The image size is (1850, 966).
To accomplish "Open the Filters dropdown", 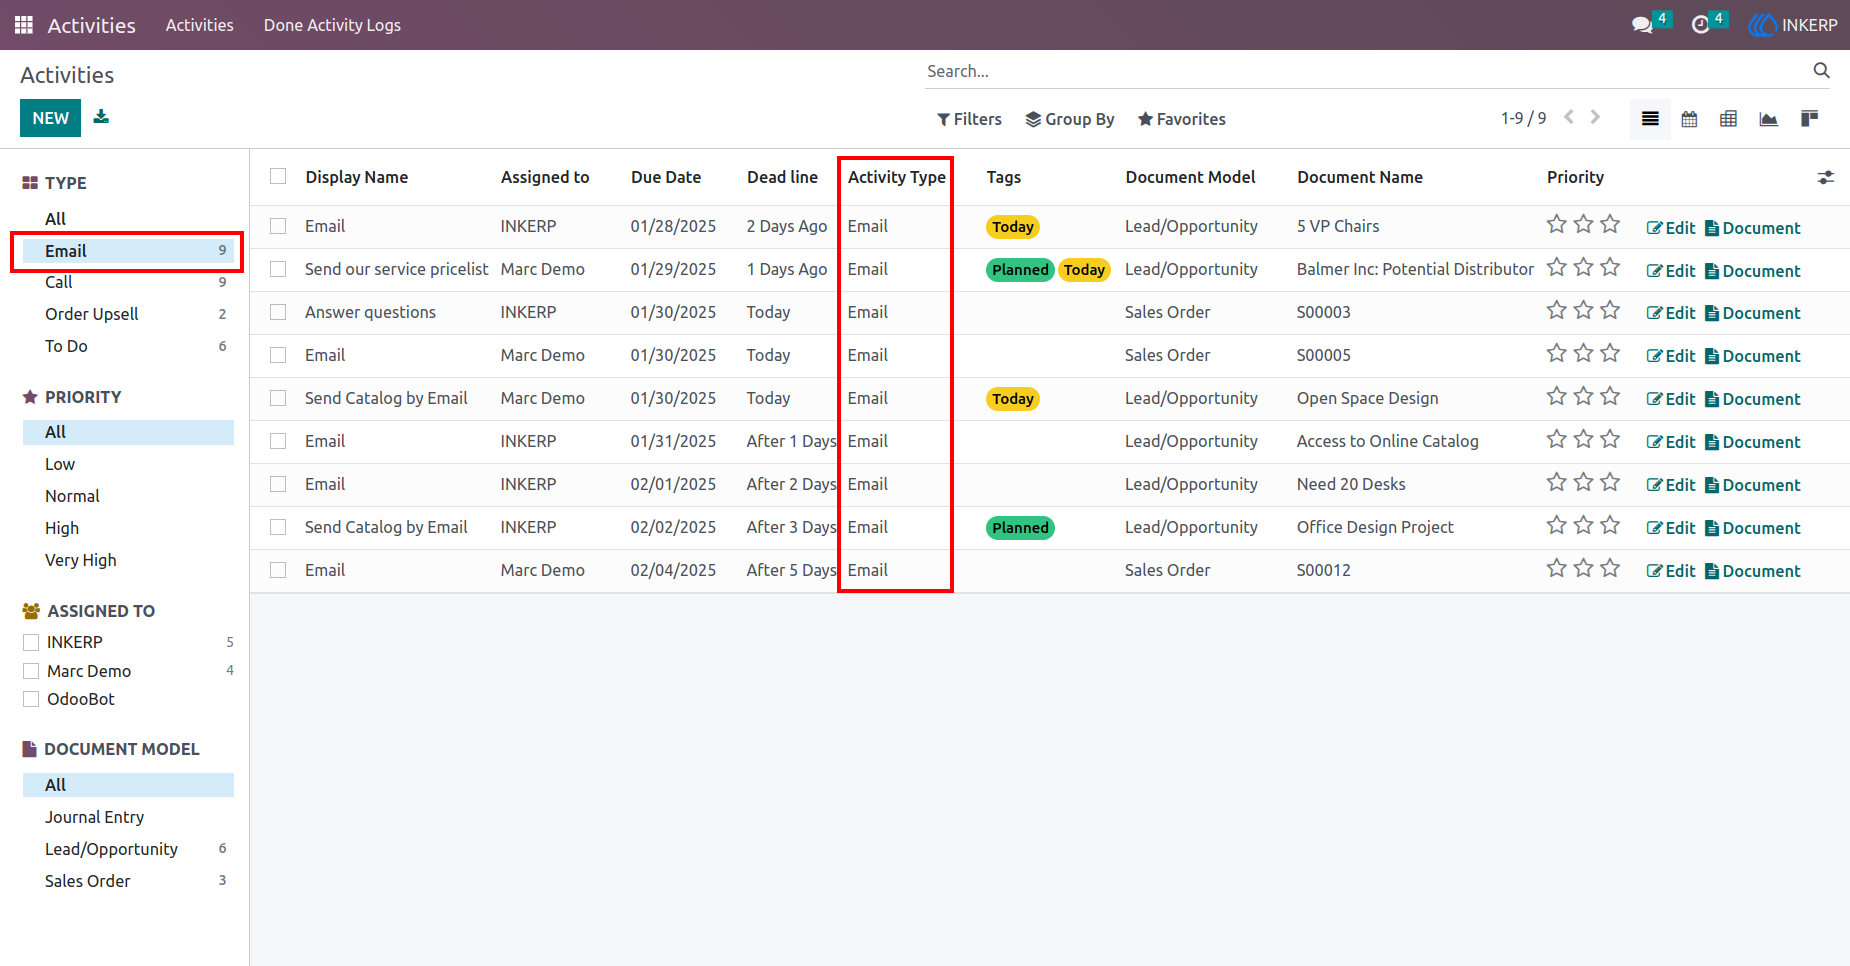I will [x=969, y=119].
